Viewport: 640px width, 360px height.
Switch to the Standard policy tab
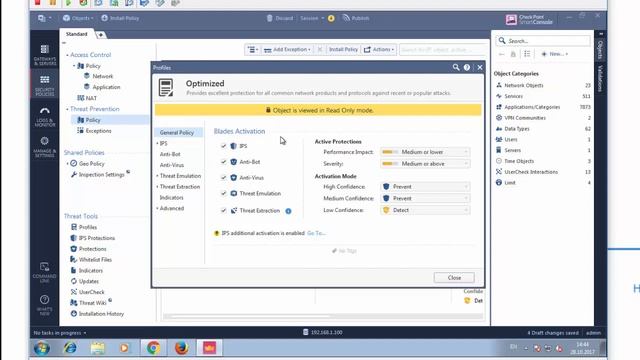77,34
